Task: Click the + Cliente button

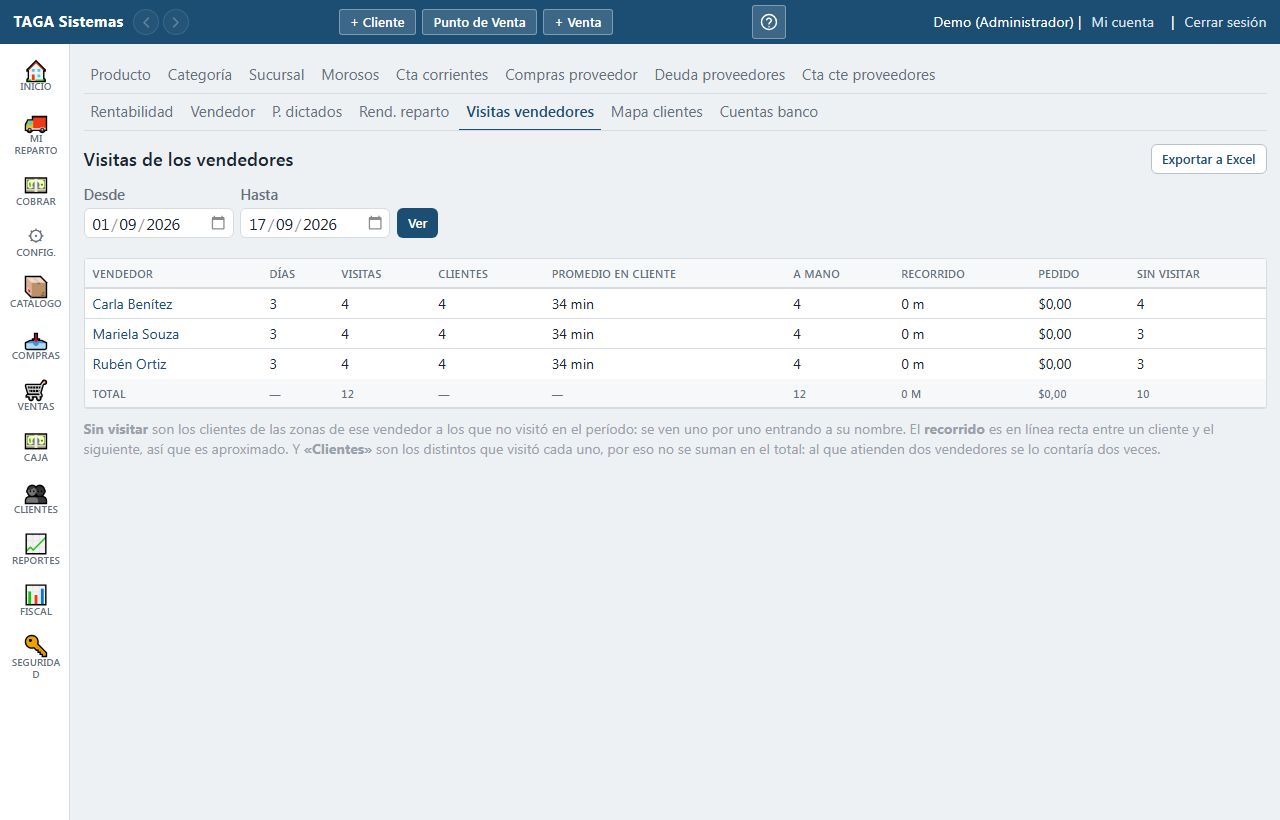Action: click(x=377, y=22)
